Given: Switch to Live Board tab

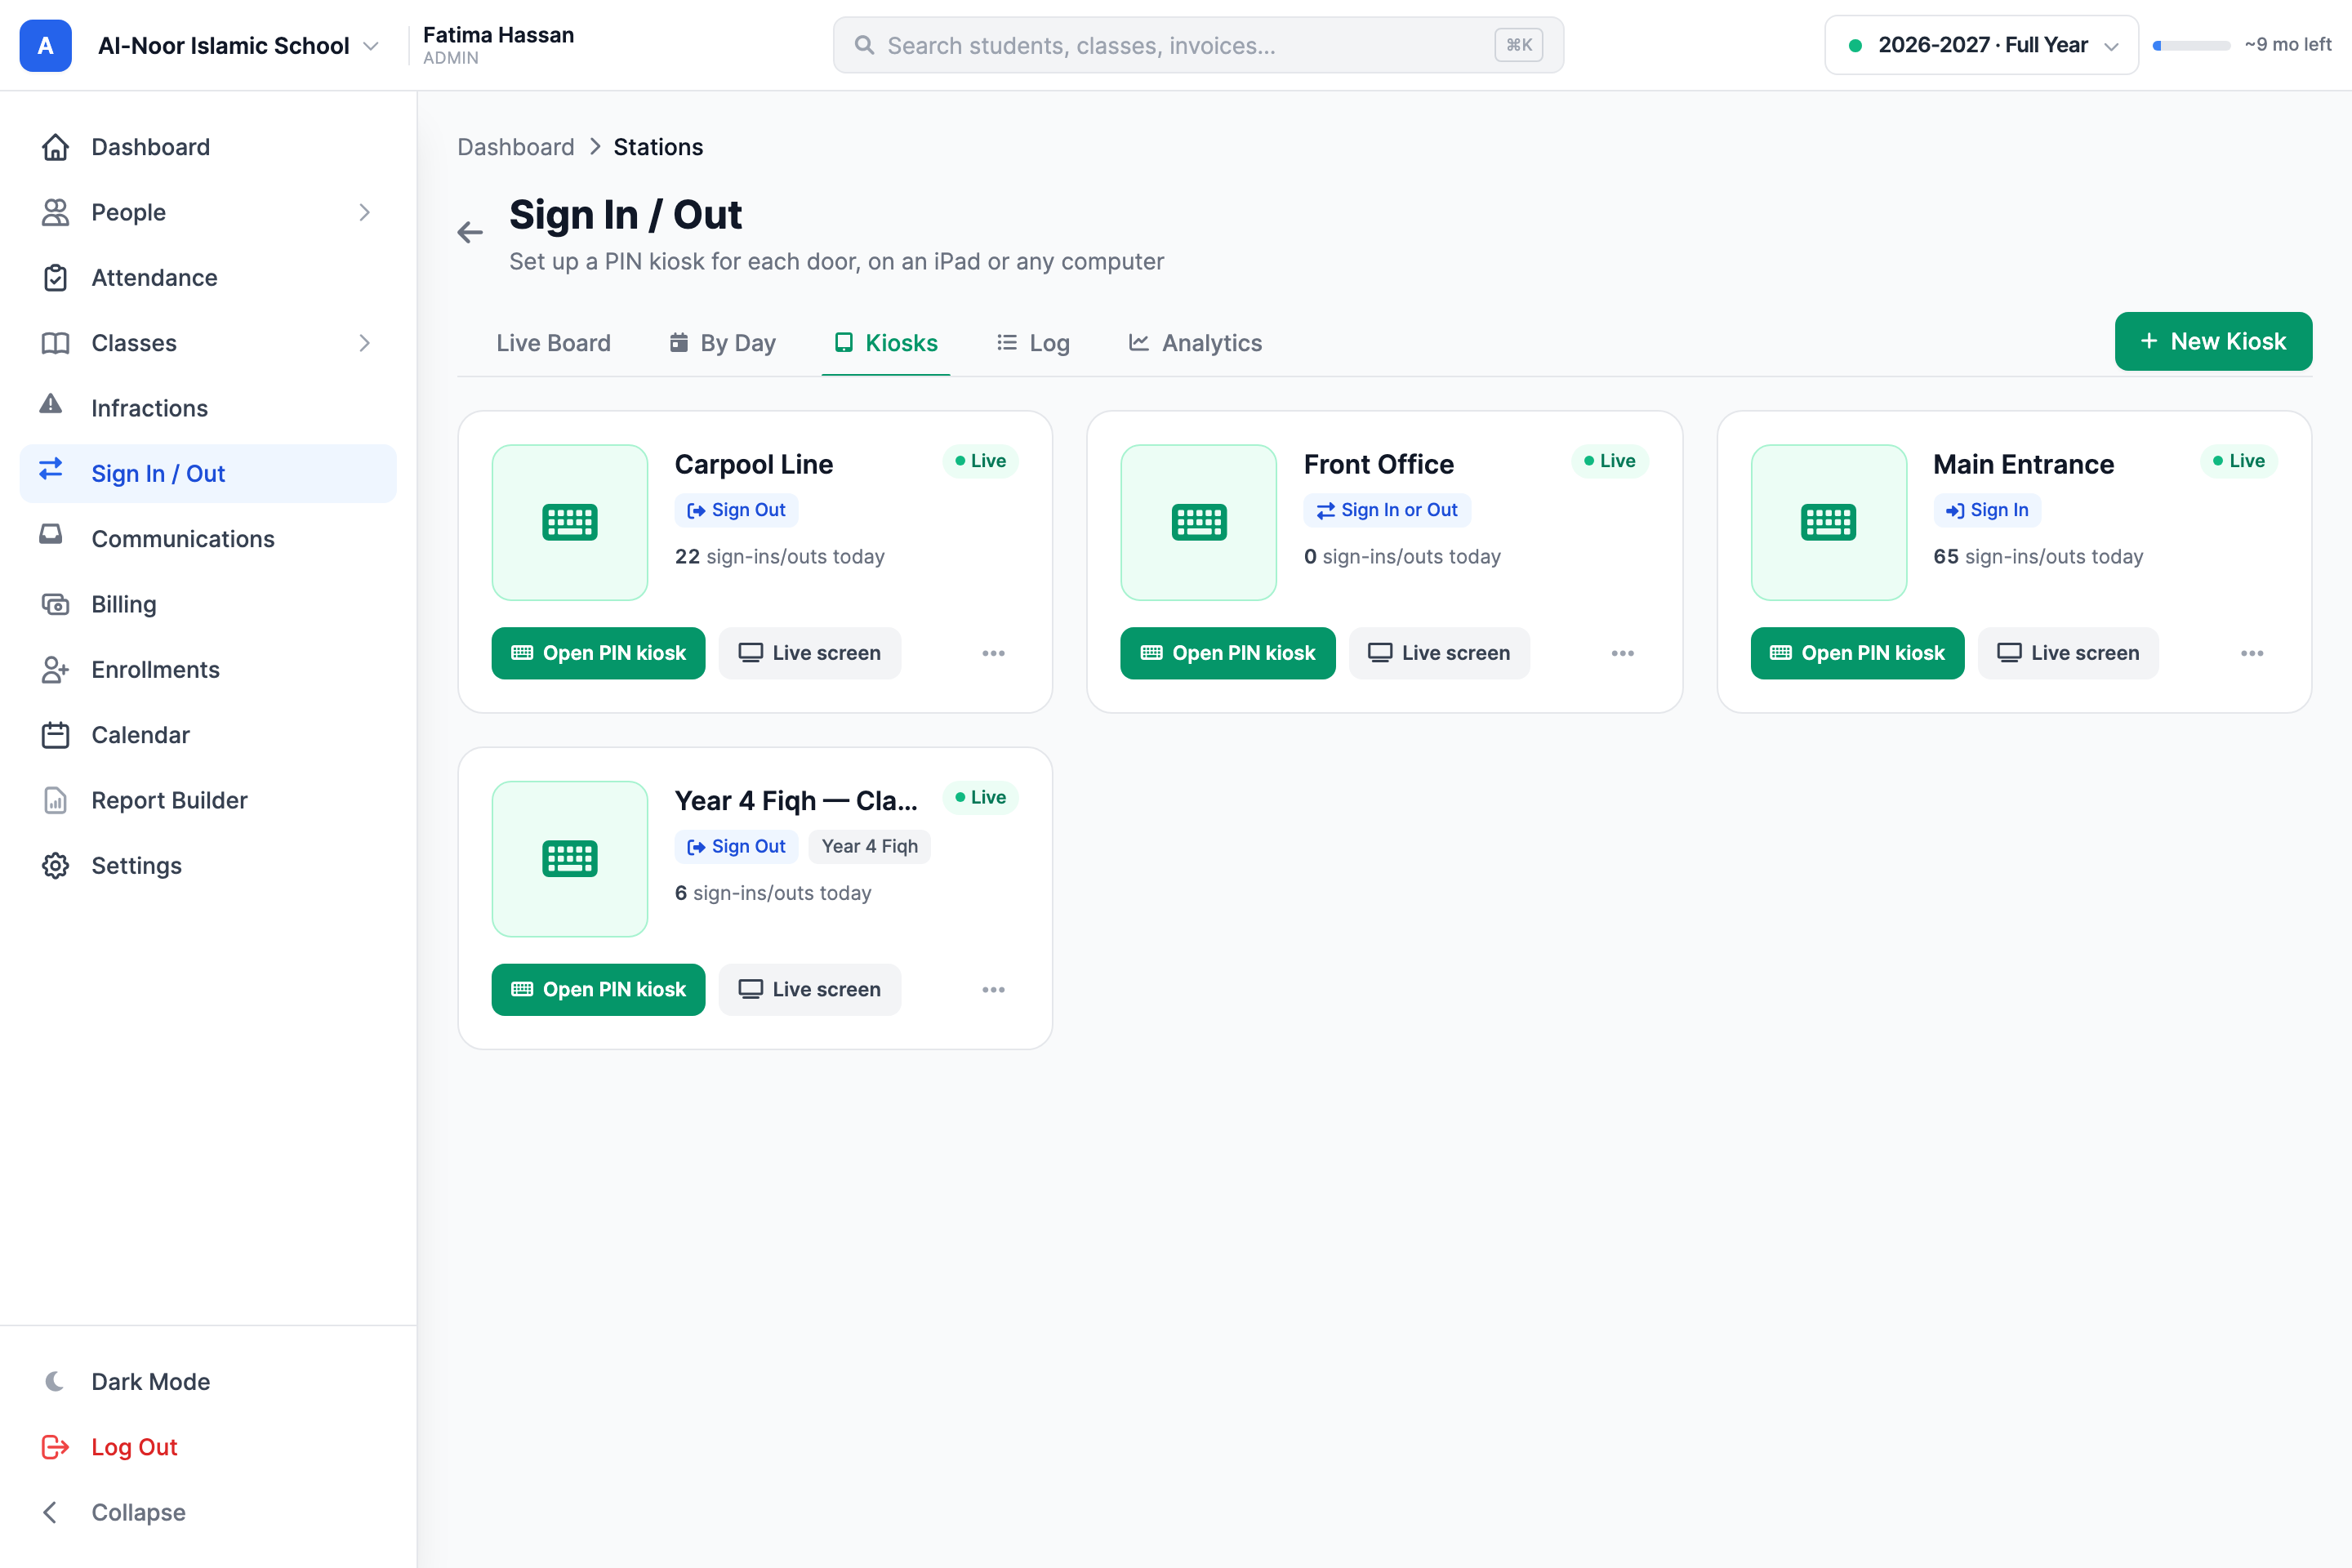Looking at the screenshot, I should pos(553,343).
